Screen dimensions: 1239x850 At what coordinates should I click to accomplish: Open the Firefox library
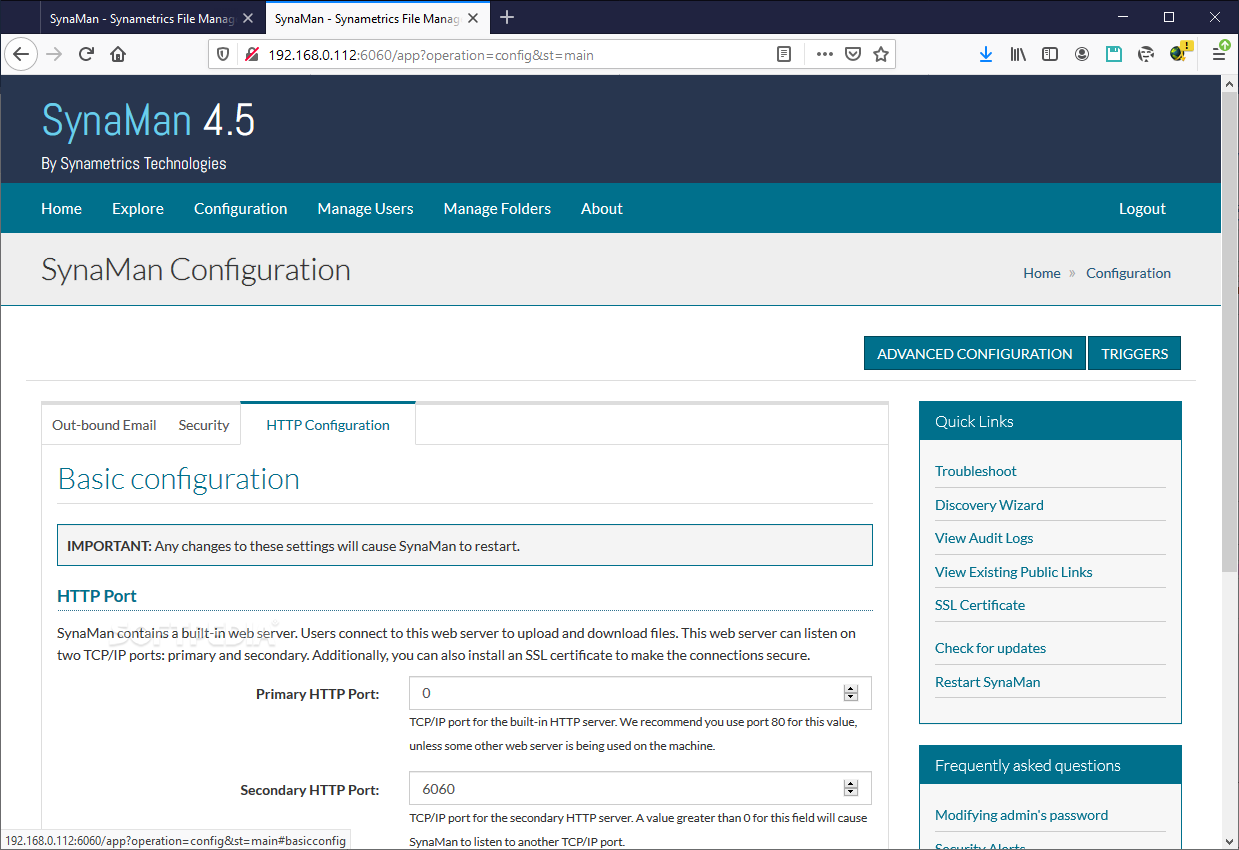point(1018,54)
